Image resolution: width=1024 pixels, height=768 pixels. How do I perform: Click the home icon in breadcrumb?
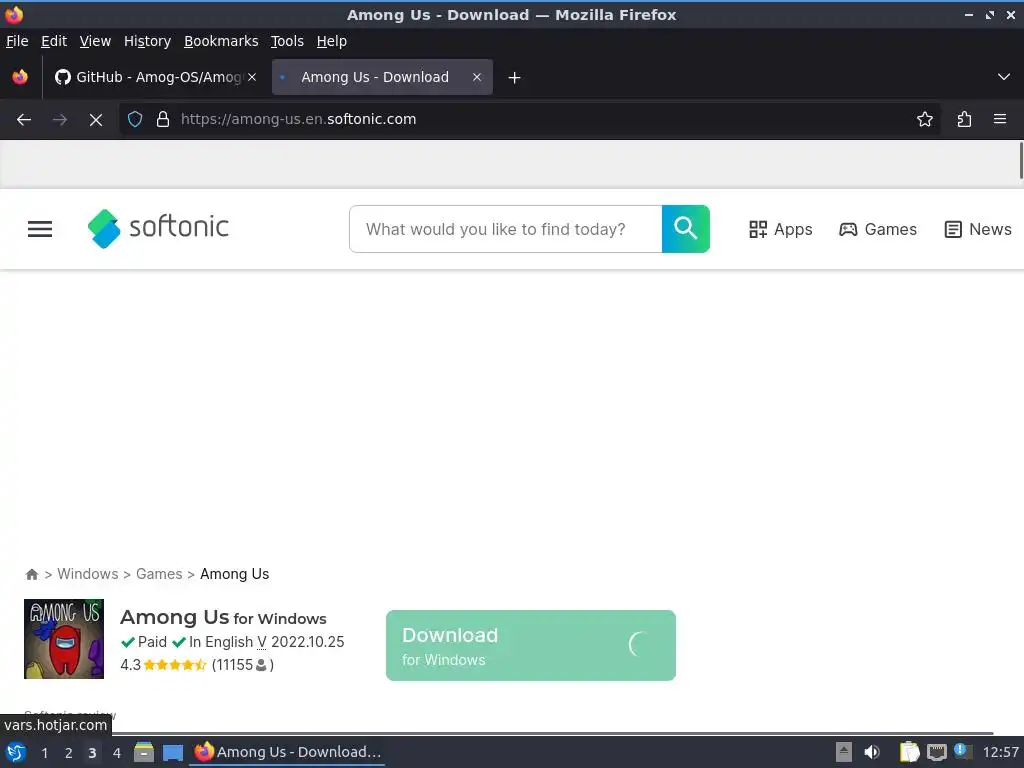tap(31, 574)
